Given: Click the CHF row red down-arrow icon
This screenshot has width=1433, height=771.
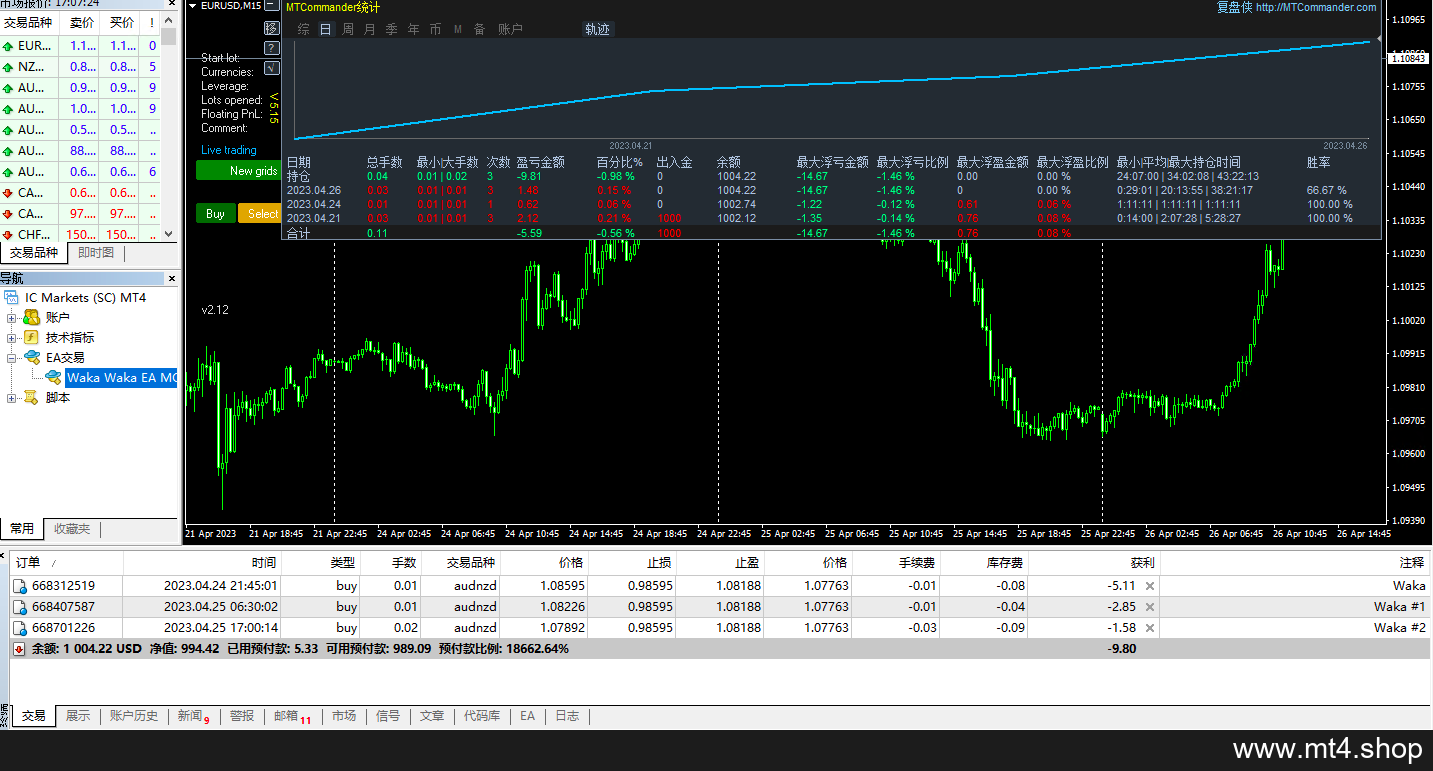Looking at the screenshot, I should tap(8, 235).
